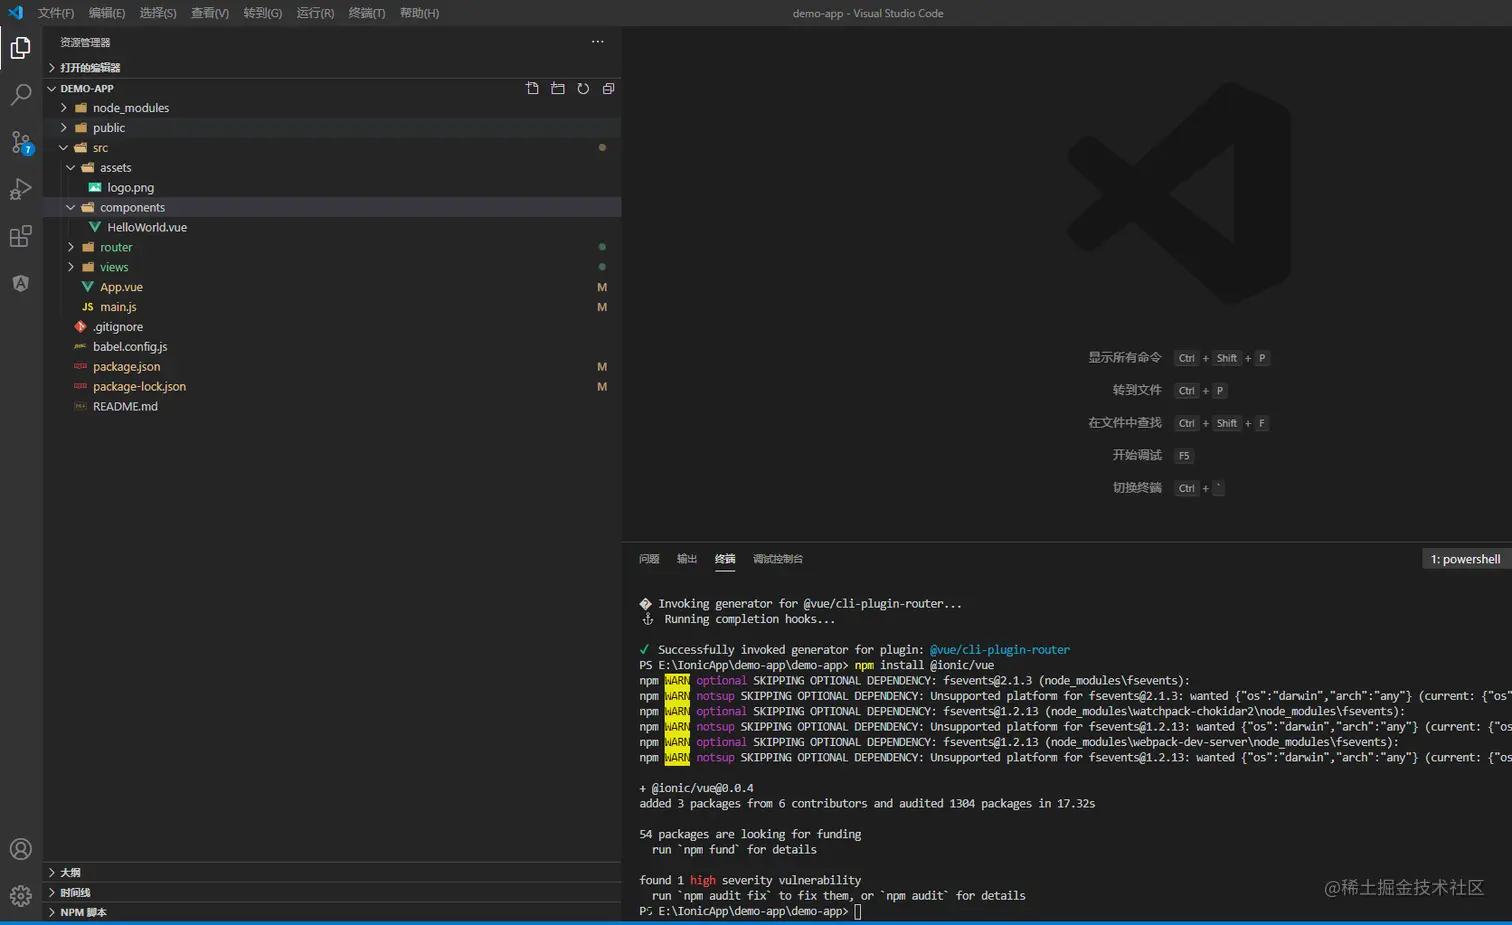The width and height of the screenshot is (1512, 925).
Task: Click the New Folder icon in DEMO-APP header
Action: point(558,88)
